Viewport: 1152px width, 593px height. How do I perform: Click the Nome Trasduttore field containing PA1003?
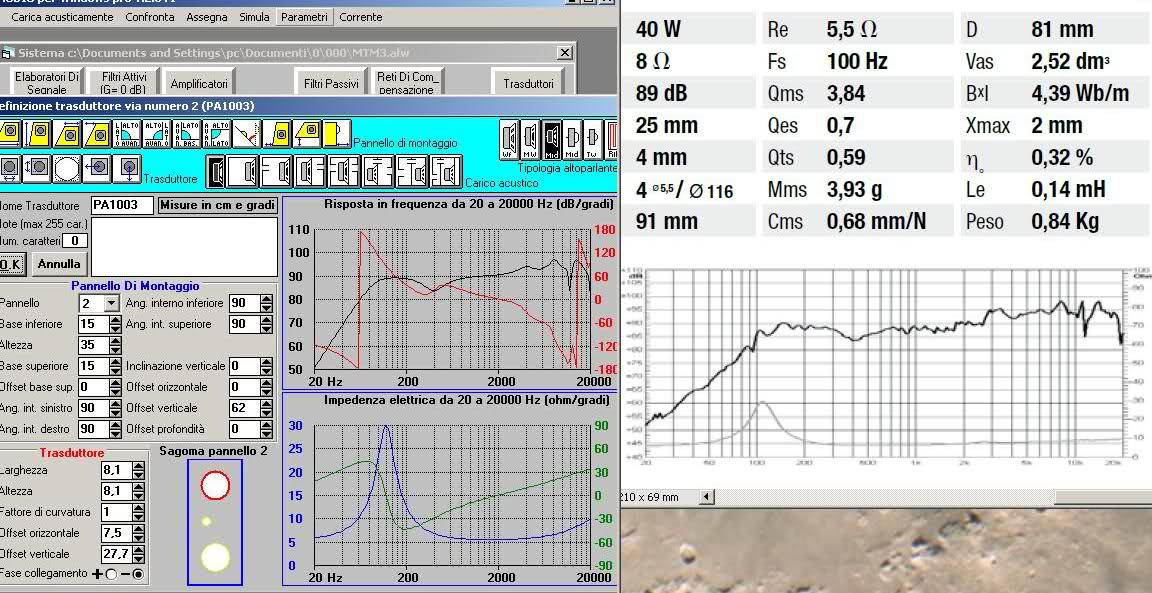[123, 205]
